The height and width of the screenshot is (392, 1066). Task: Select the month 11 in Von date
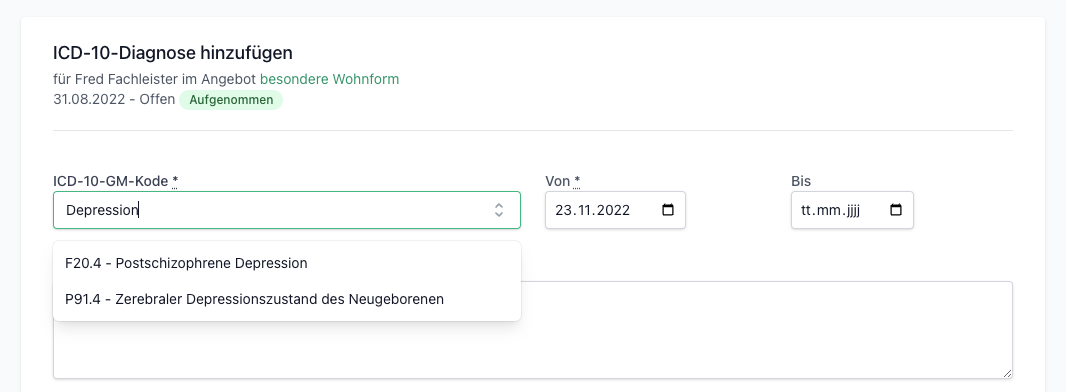[x=581, y=210]
